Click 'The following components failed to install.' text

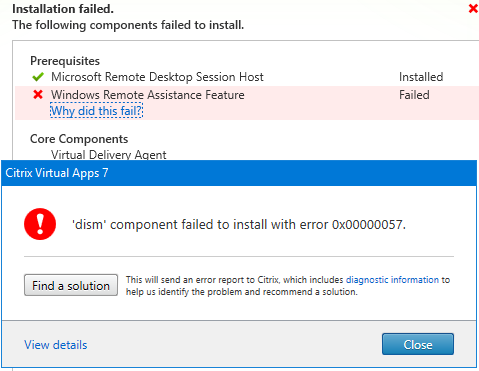point(128,25)
